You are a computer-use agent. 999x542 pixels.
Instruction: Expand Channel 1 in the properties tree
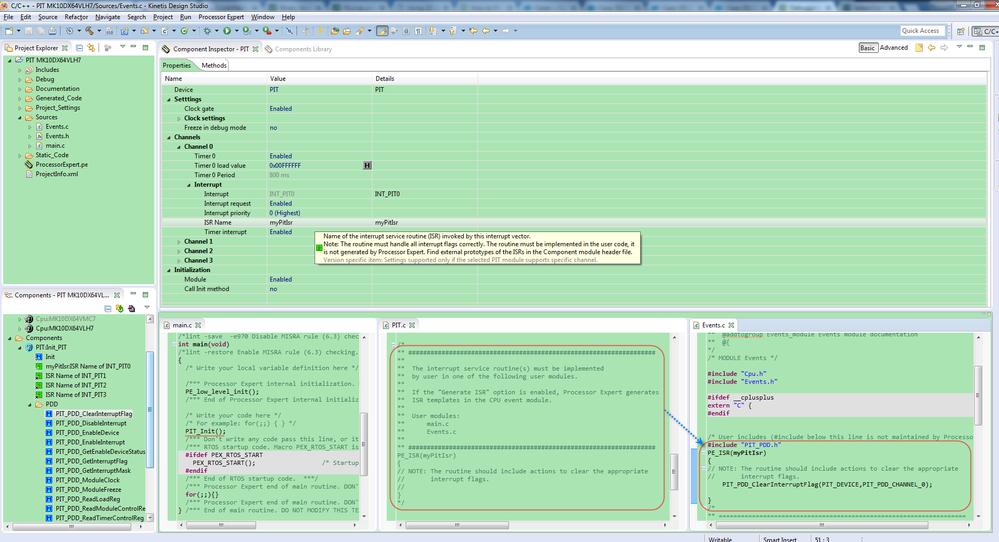(x=179, y=241)
